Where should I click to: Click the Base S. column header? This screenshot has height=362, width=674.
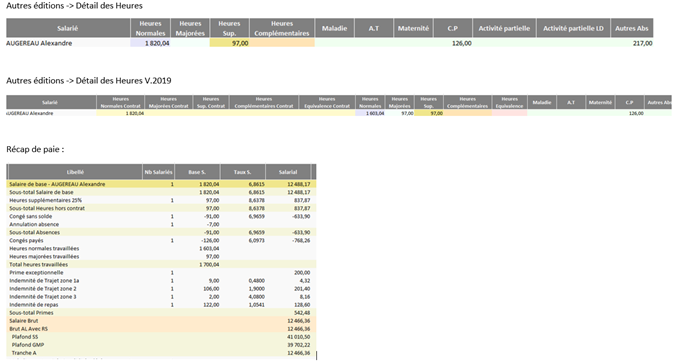[x=197, y=172]
